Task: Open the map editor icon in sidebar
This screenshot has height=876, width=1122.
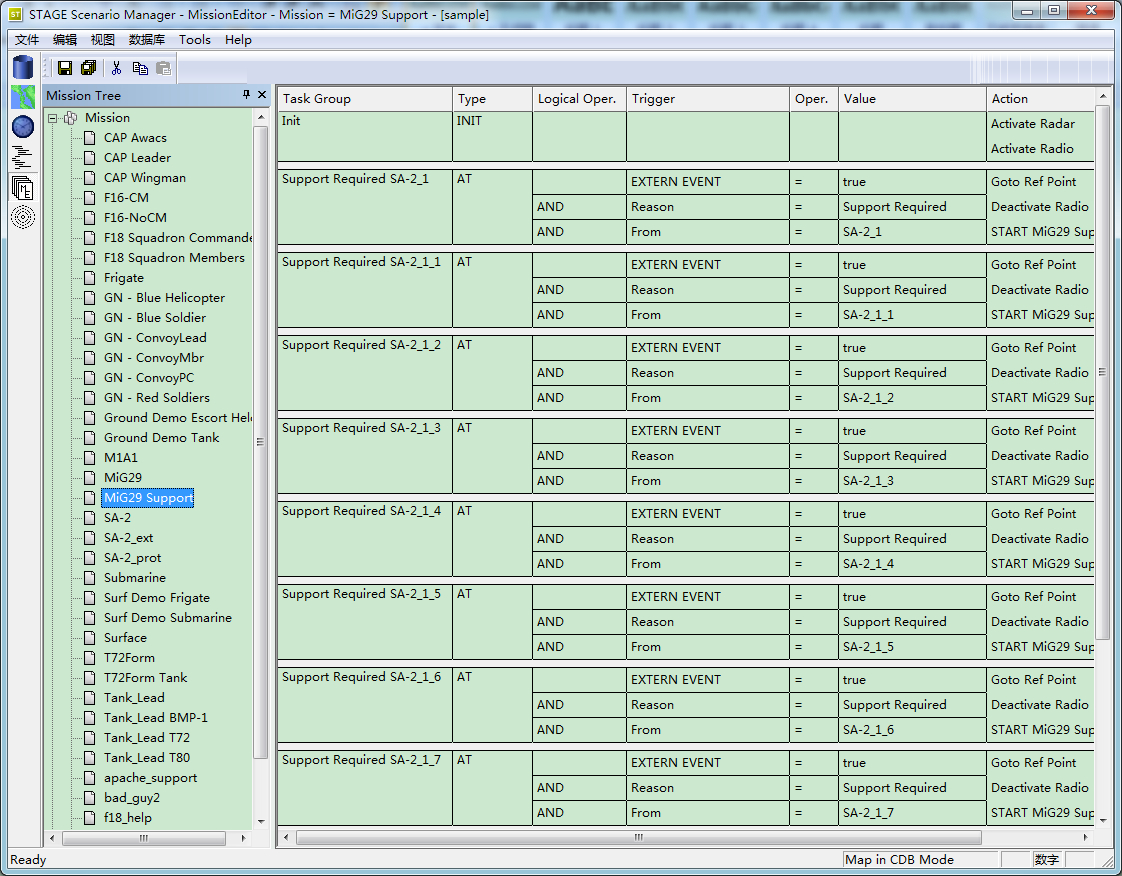Action: coord(23,97)
